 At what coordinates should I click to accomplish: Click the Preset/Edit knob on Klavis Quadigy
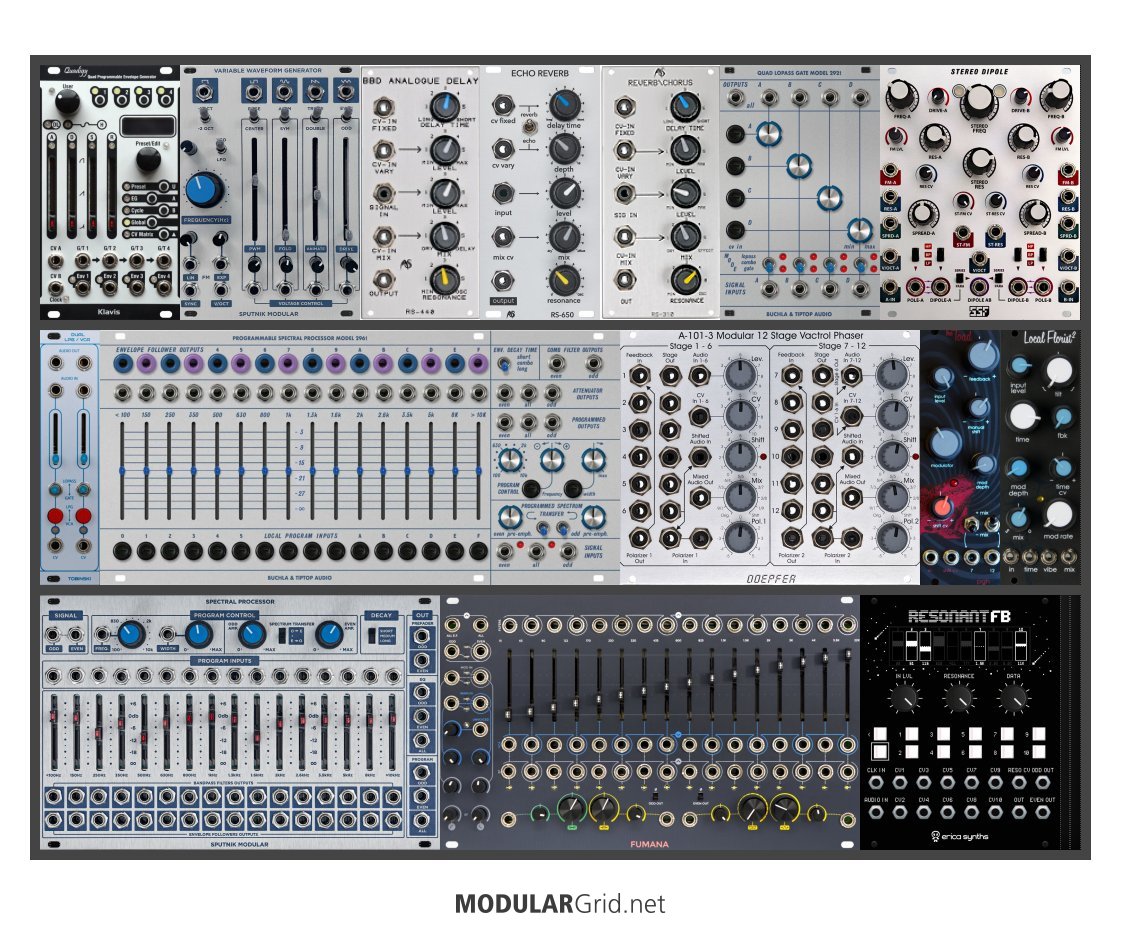(x=148, y=159)
